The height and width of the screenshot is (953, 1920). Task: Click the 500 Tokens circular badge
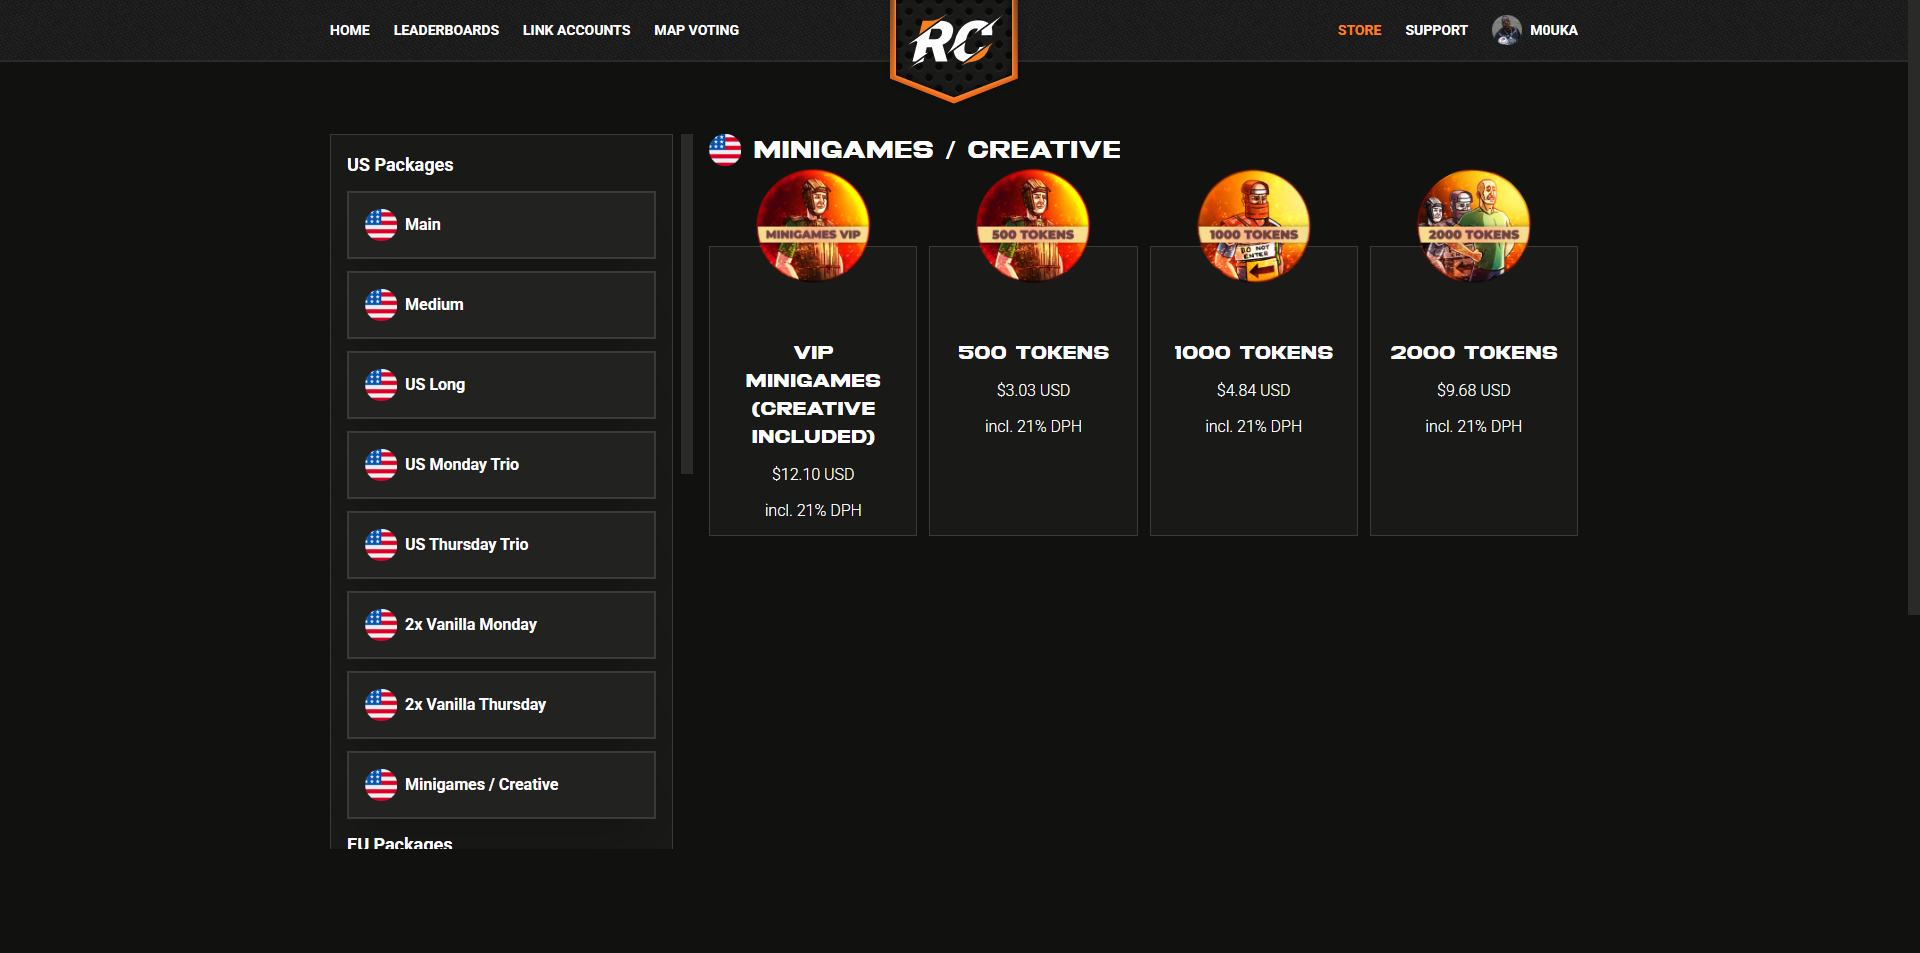1032,225
